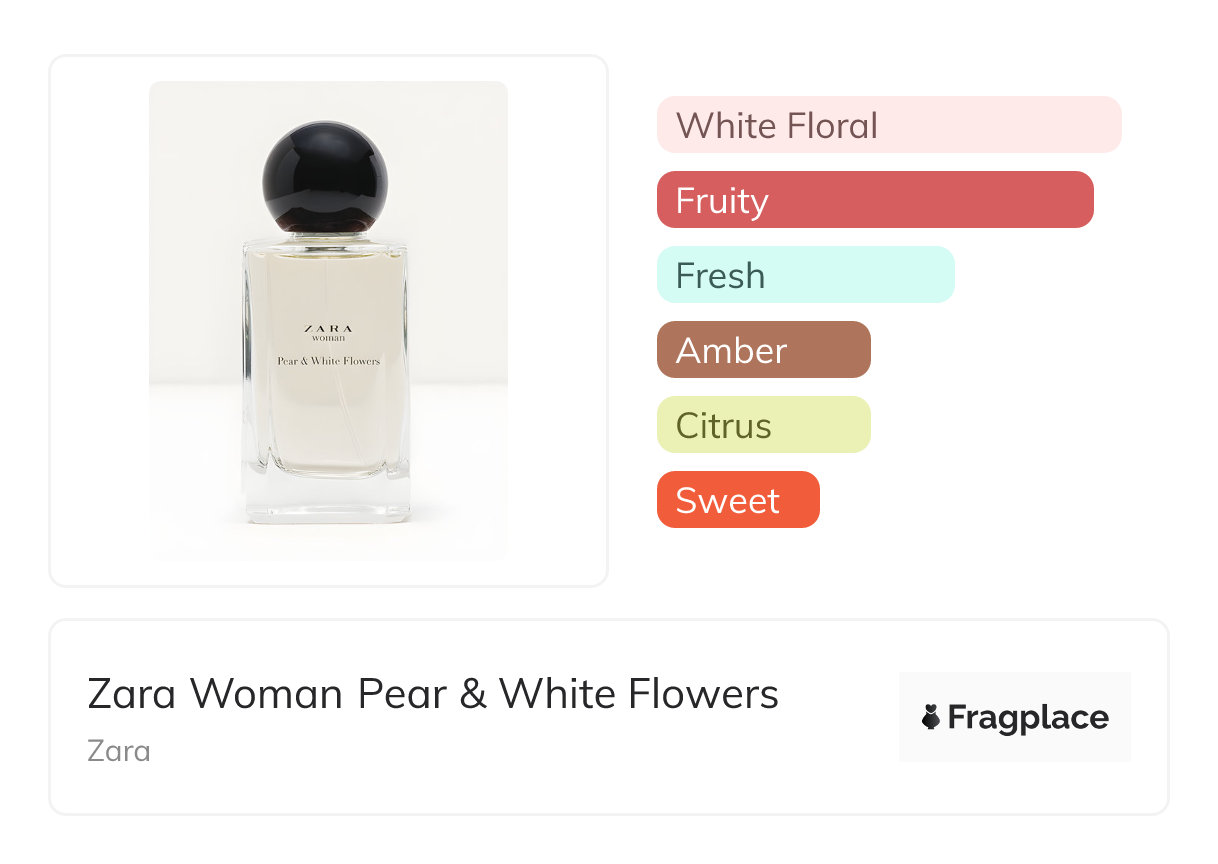Screen dimensions: 1218x864
Task: Select the yellow-green Citrus accord bar
Action: pos(763,425)
